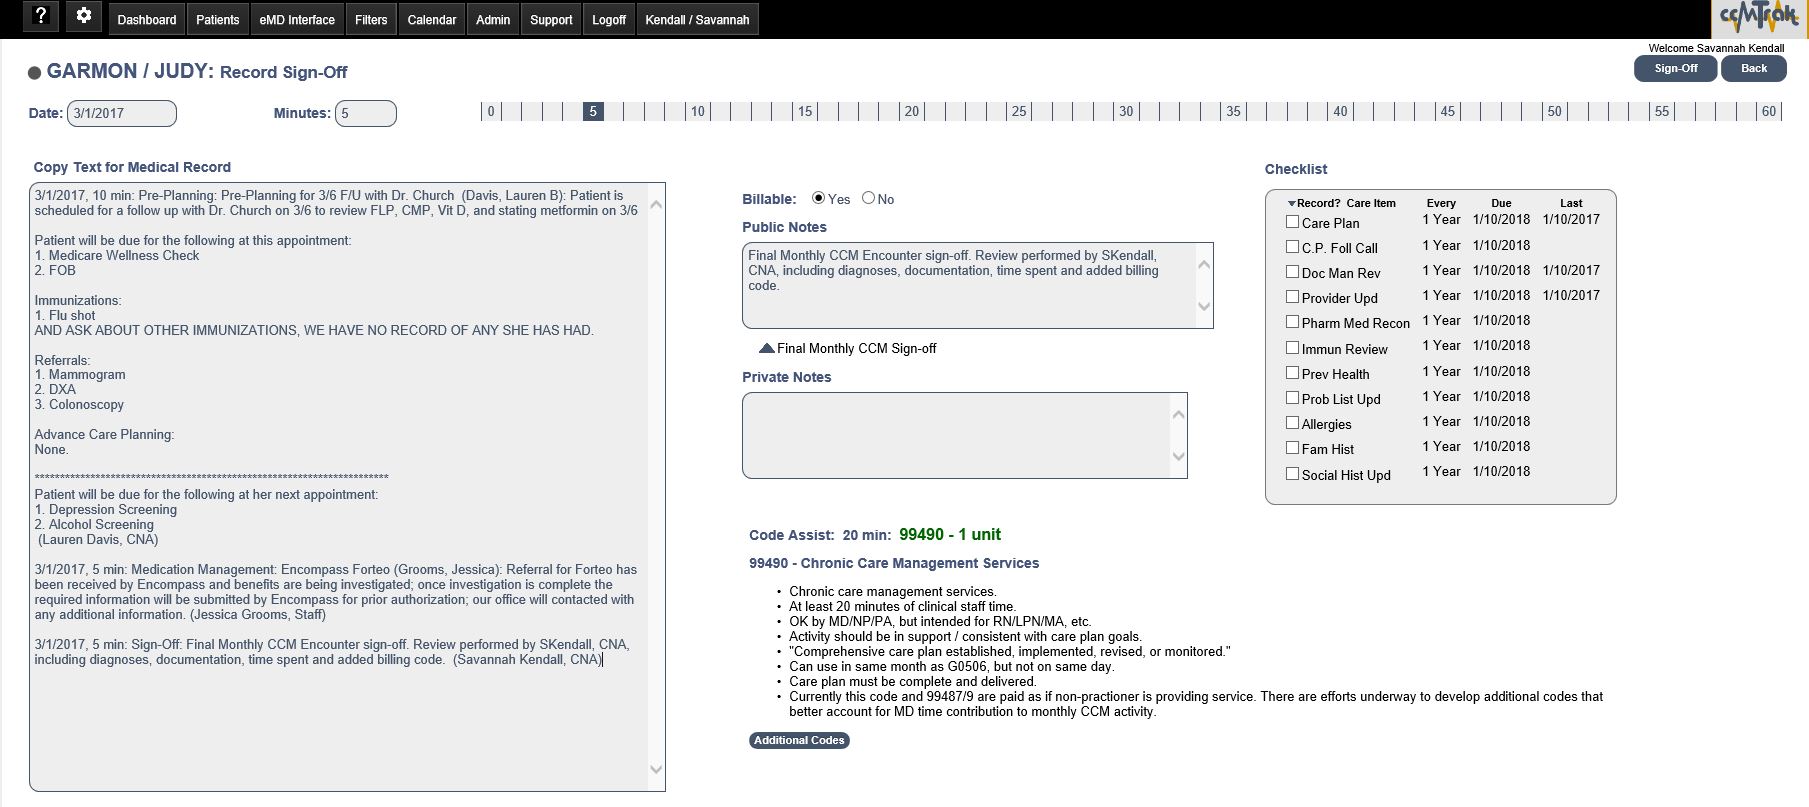Enable the Allergies checklist item
This screenshot has height=807, width=1809.
click(1292, 423)
